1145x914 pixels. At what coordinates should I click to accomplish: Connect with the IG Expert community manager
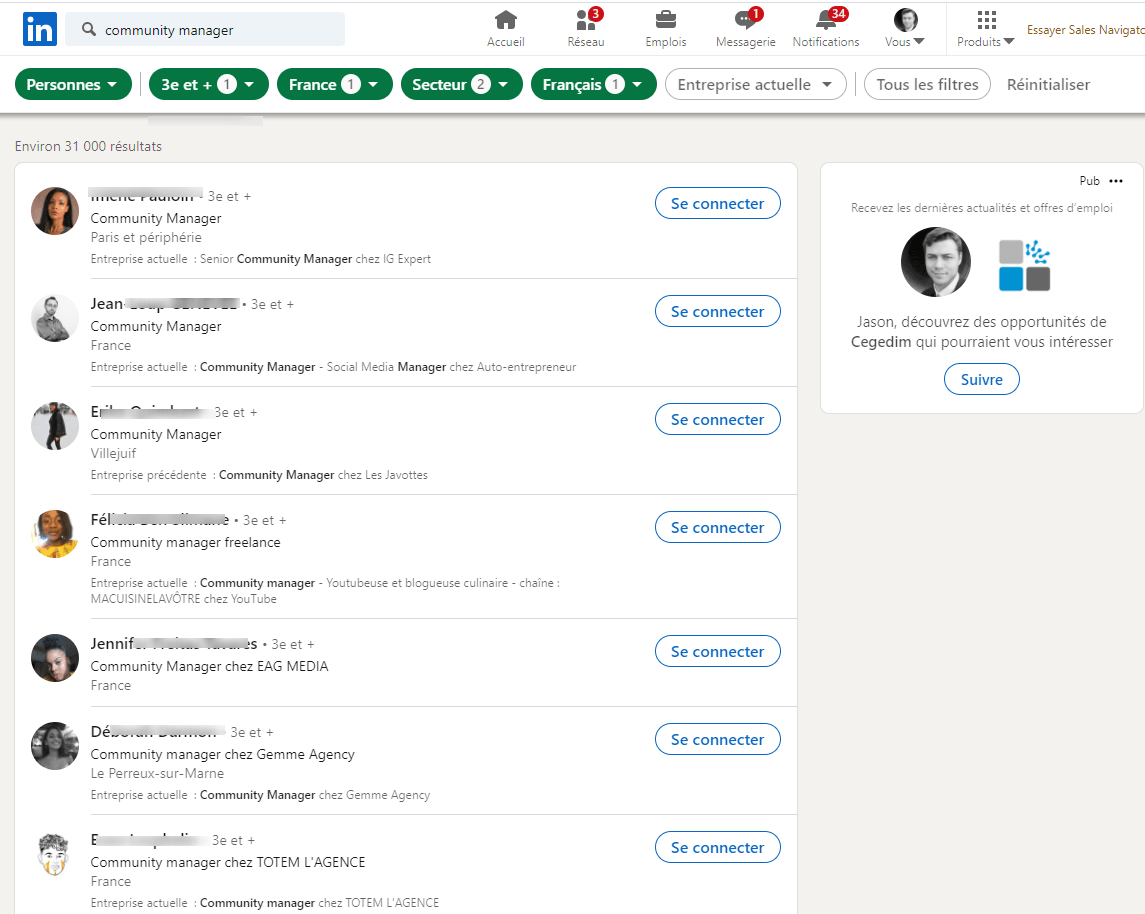[x=718, y=204]
